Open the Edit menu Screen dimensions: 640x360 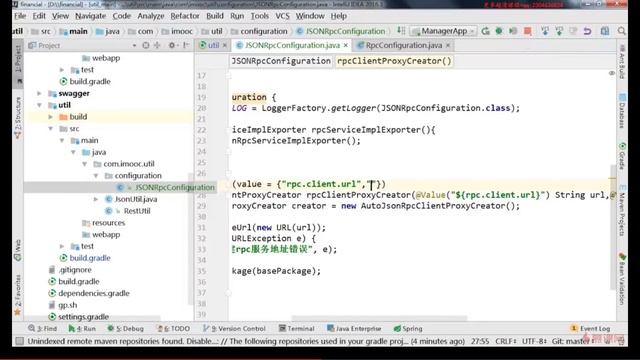click(x=39, y=16)
